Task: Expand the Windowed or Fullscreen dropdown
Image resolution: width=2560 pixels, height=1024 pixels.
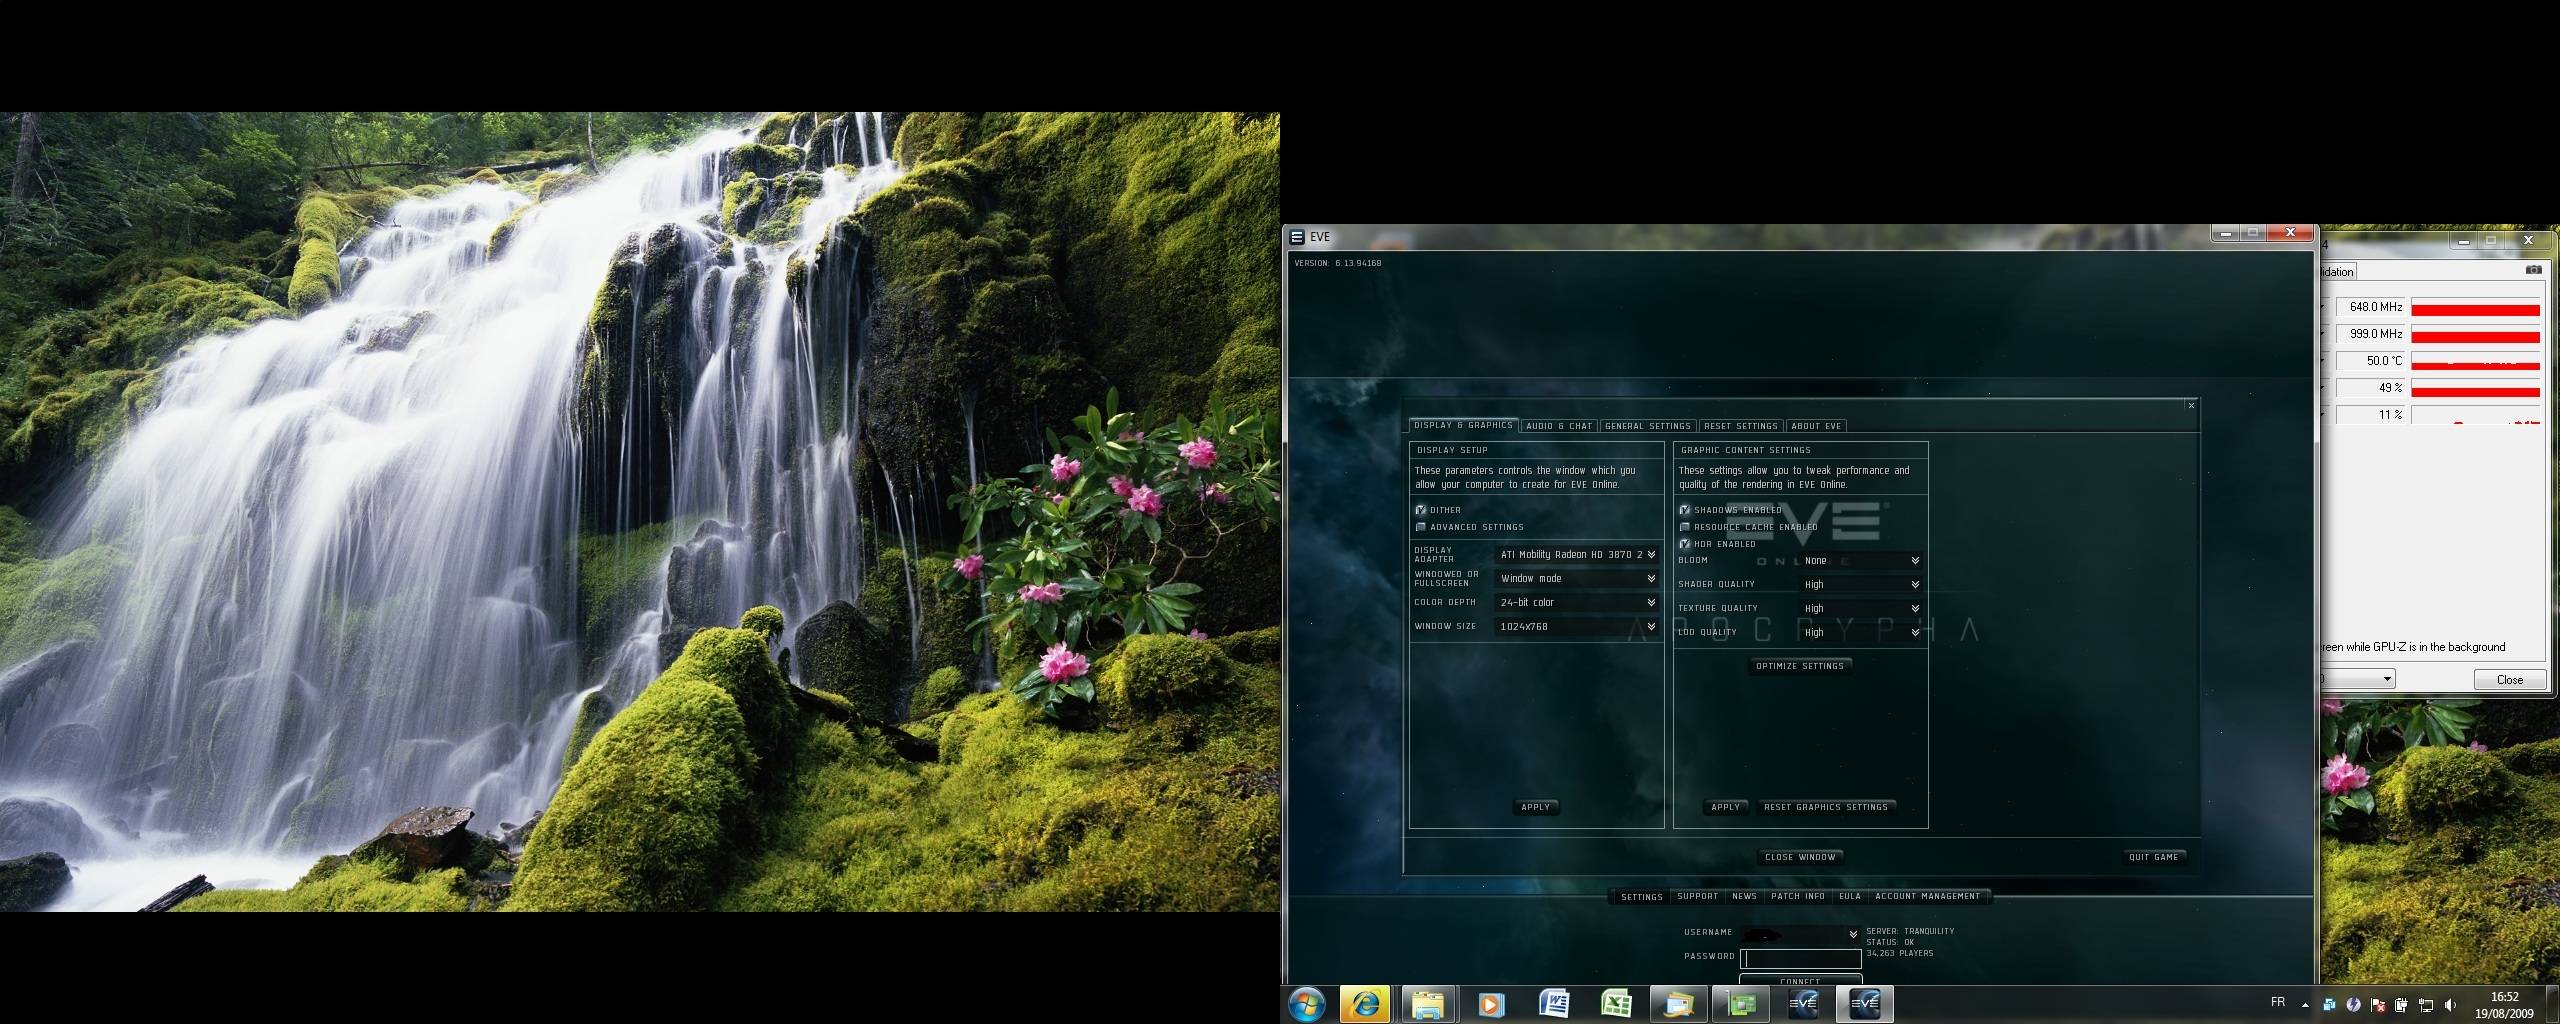Action: click(x=1577, y=578)
